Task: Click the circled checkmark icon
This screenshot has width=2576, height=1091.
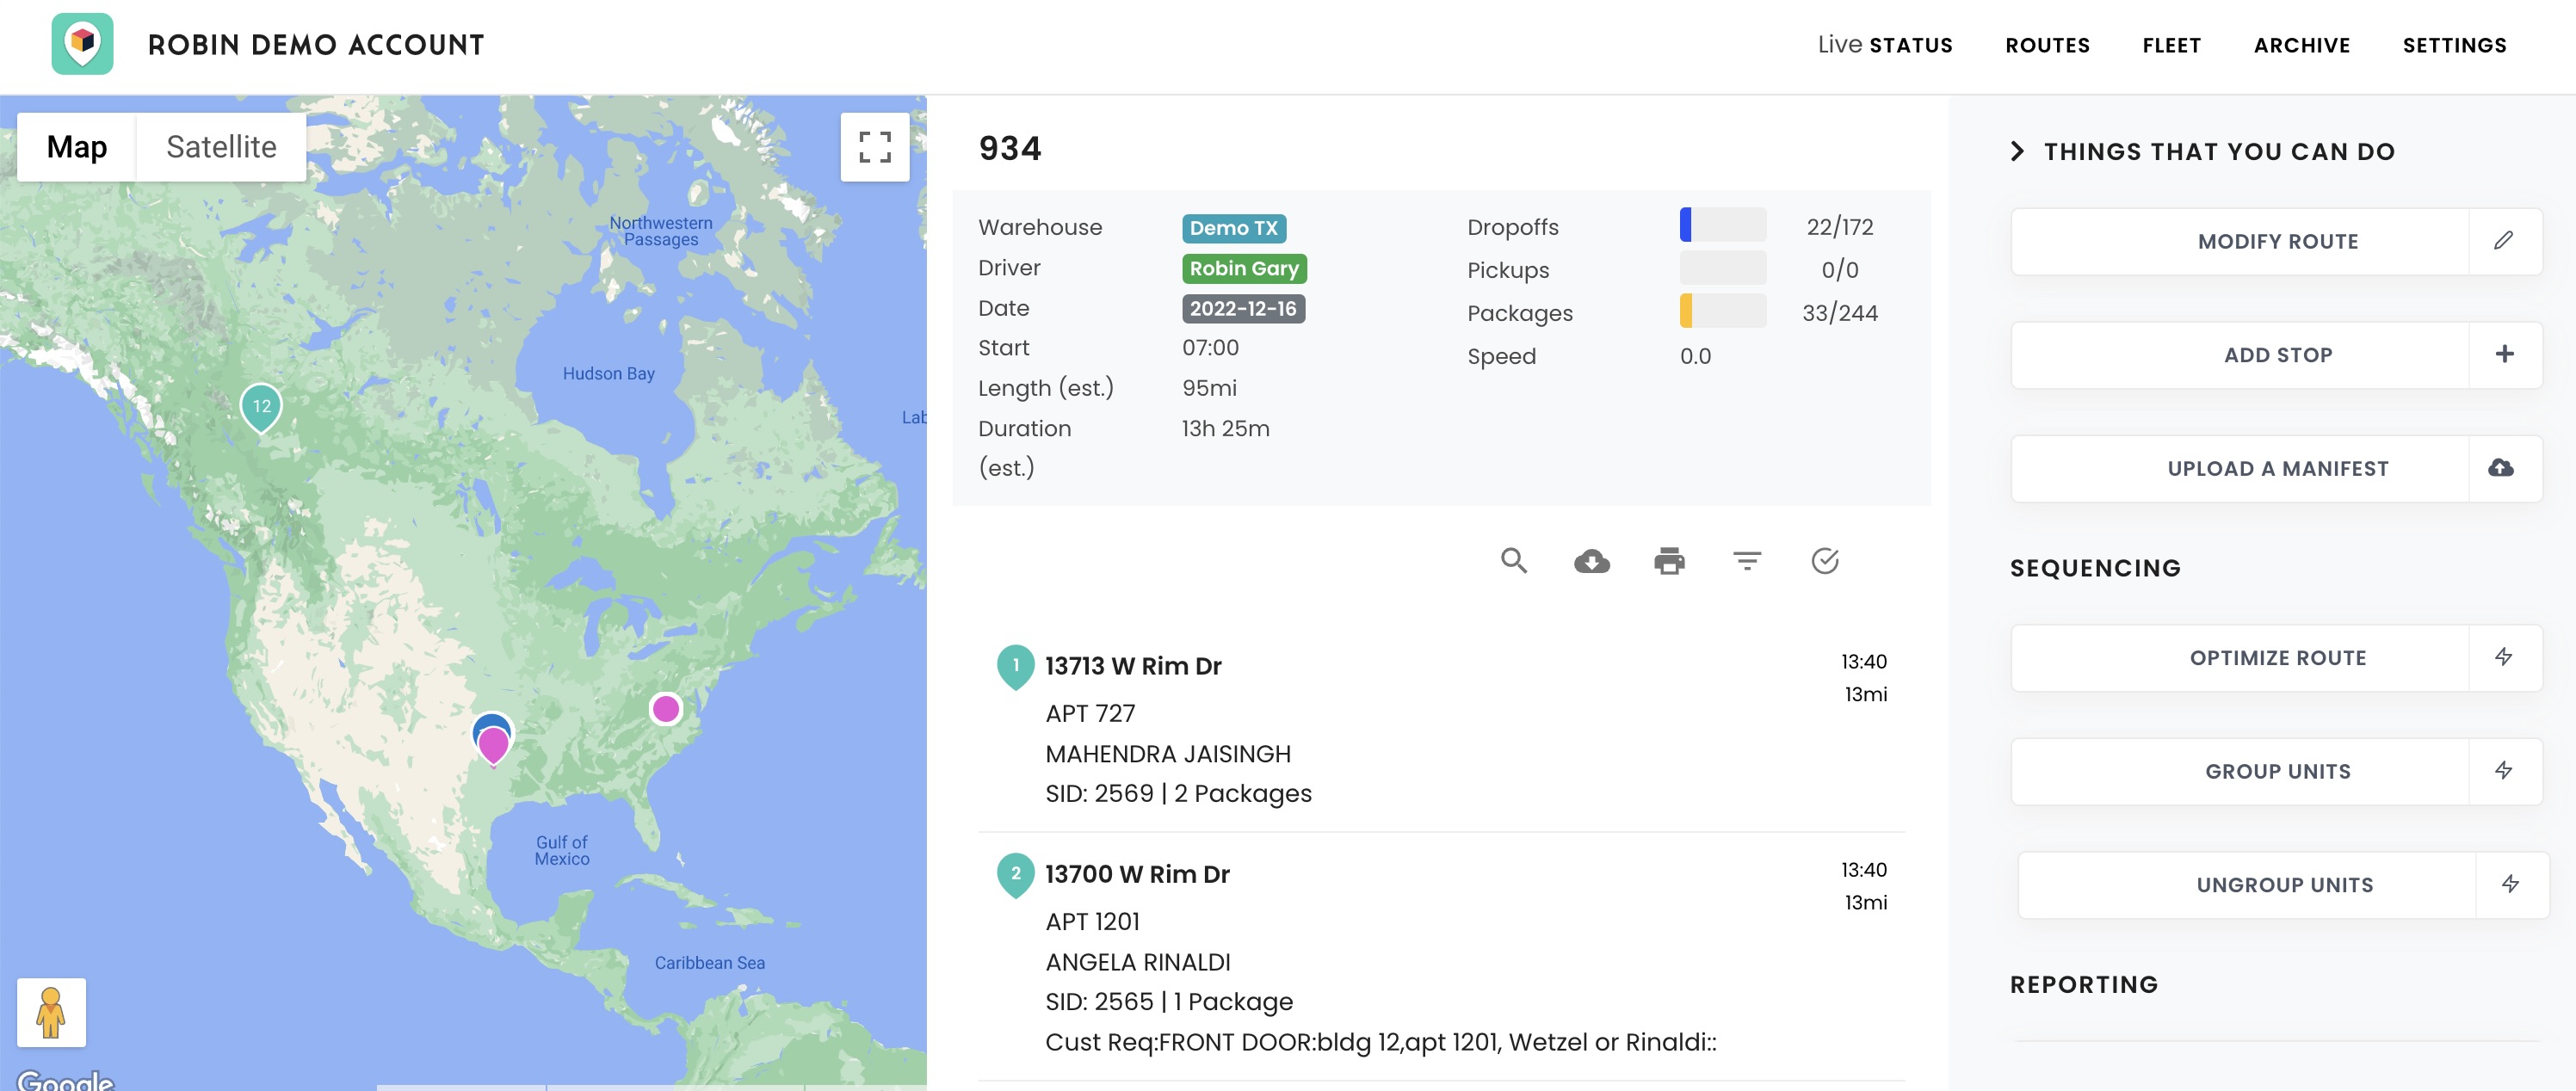Action: point(1824,561)
